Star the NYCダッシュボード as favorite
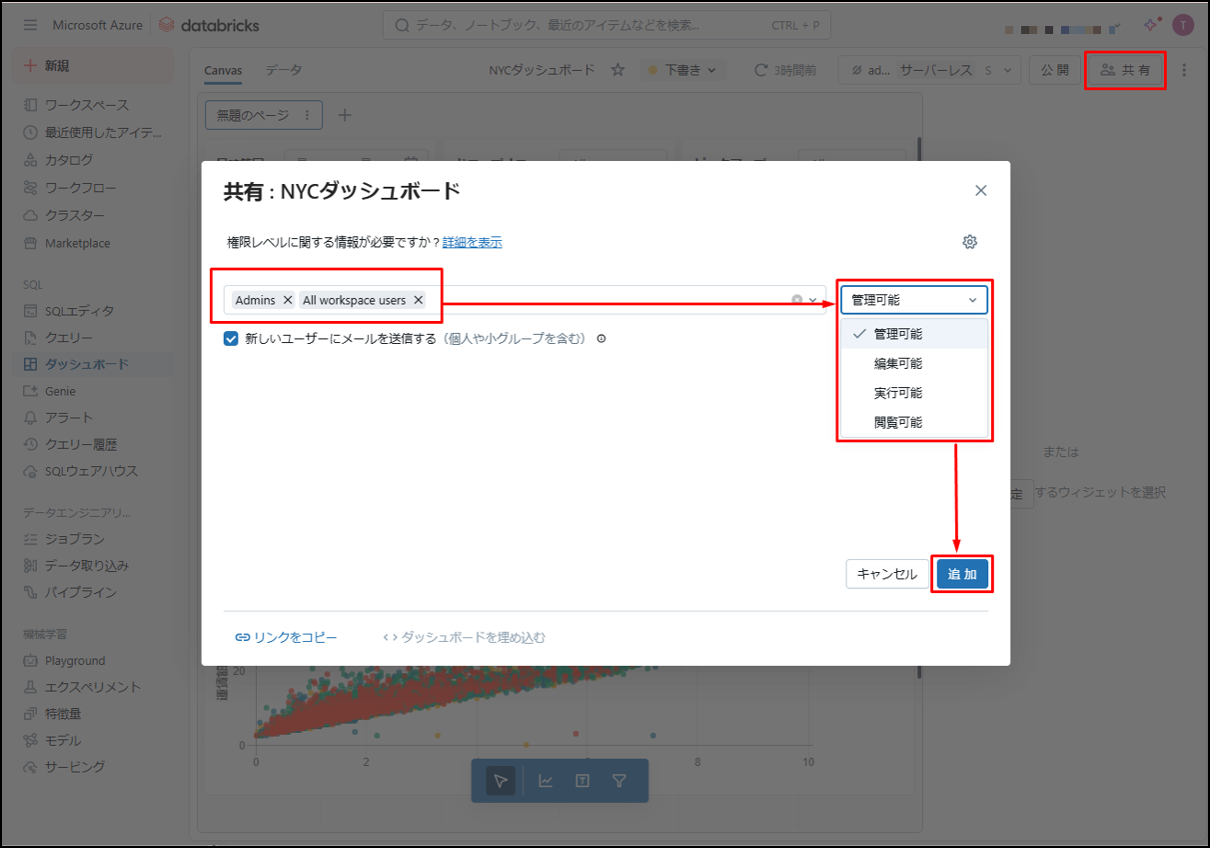 point(618,70)
